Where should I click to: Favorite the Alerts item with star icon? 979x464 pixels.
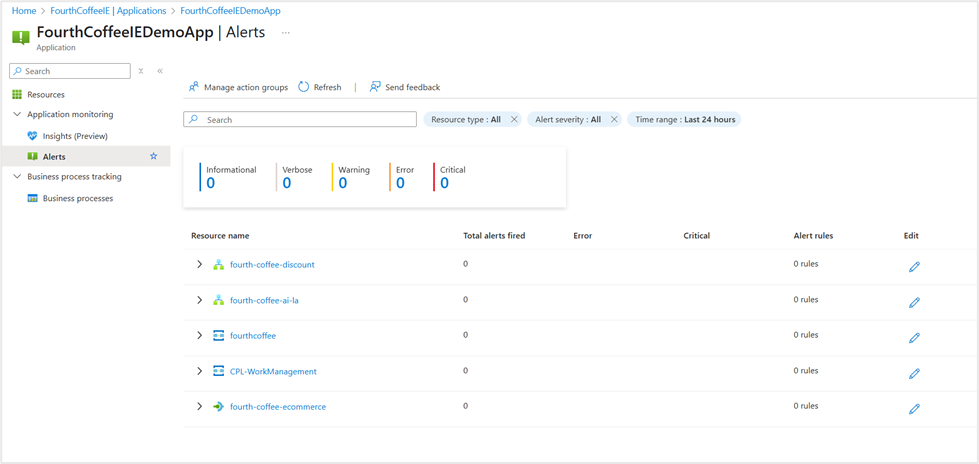153,157
